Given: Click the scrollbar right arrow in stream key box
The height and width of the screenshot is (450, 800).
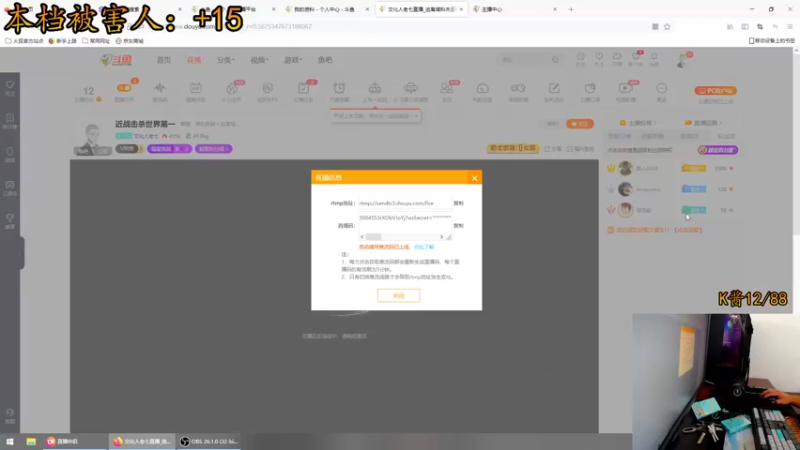Looking at the screenshot, I should coord(441,237).
